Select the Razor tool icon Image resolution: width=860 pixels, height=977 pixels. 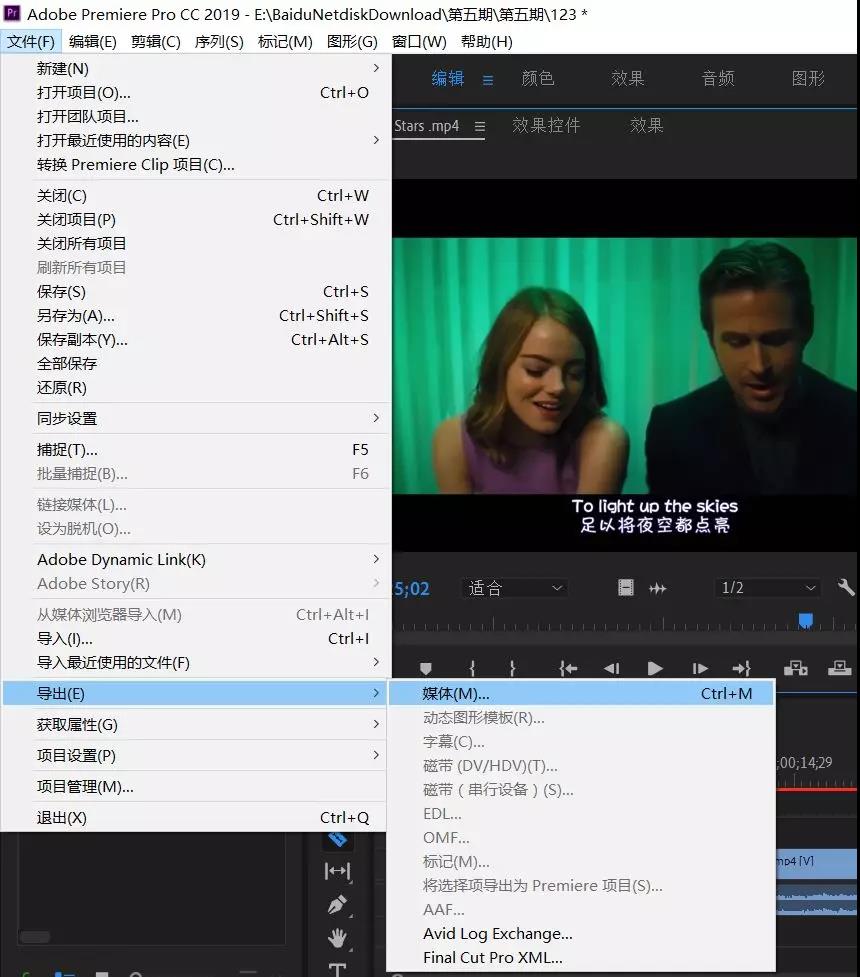tap(337, 839)
